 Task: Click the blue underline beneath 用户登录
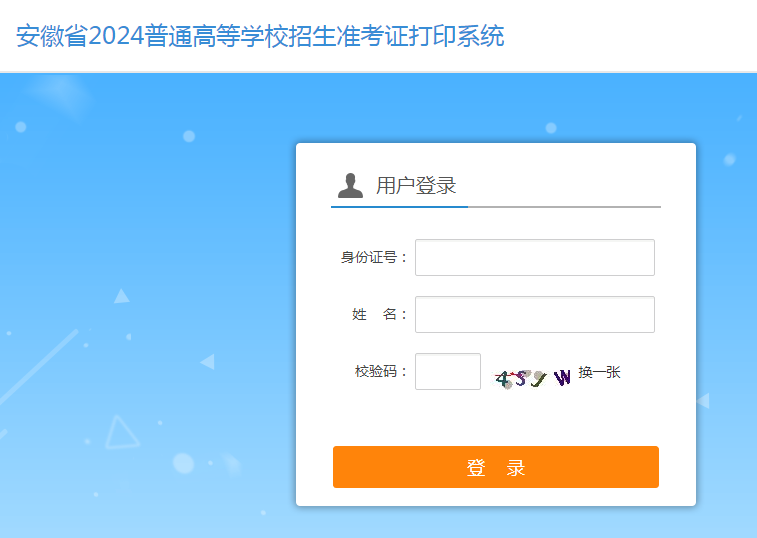click(399, 207)
